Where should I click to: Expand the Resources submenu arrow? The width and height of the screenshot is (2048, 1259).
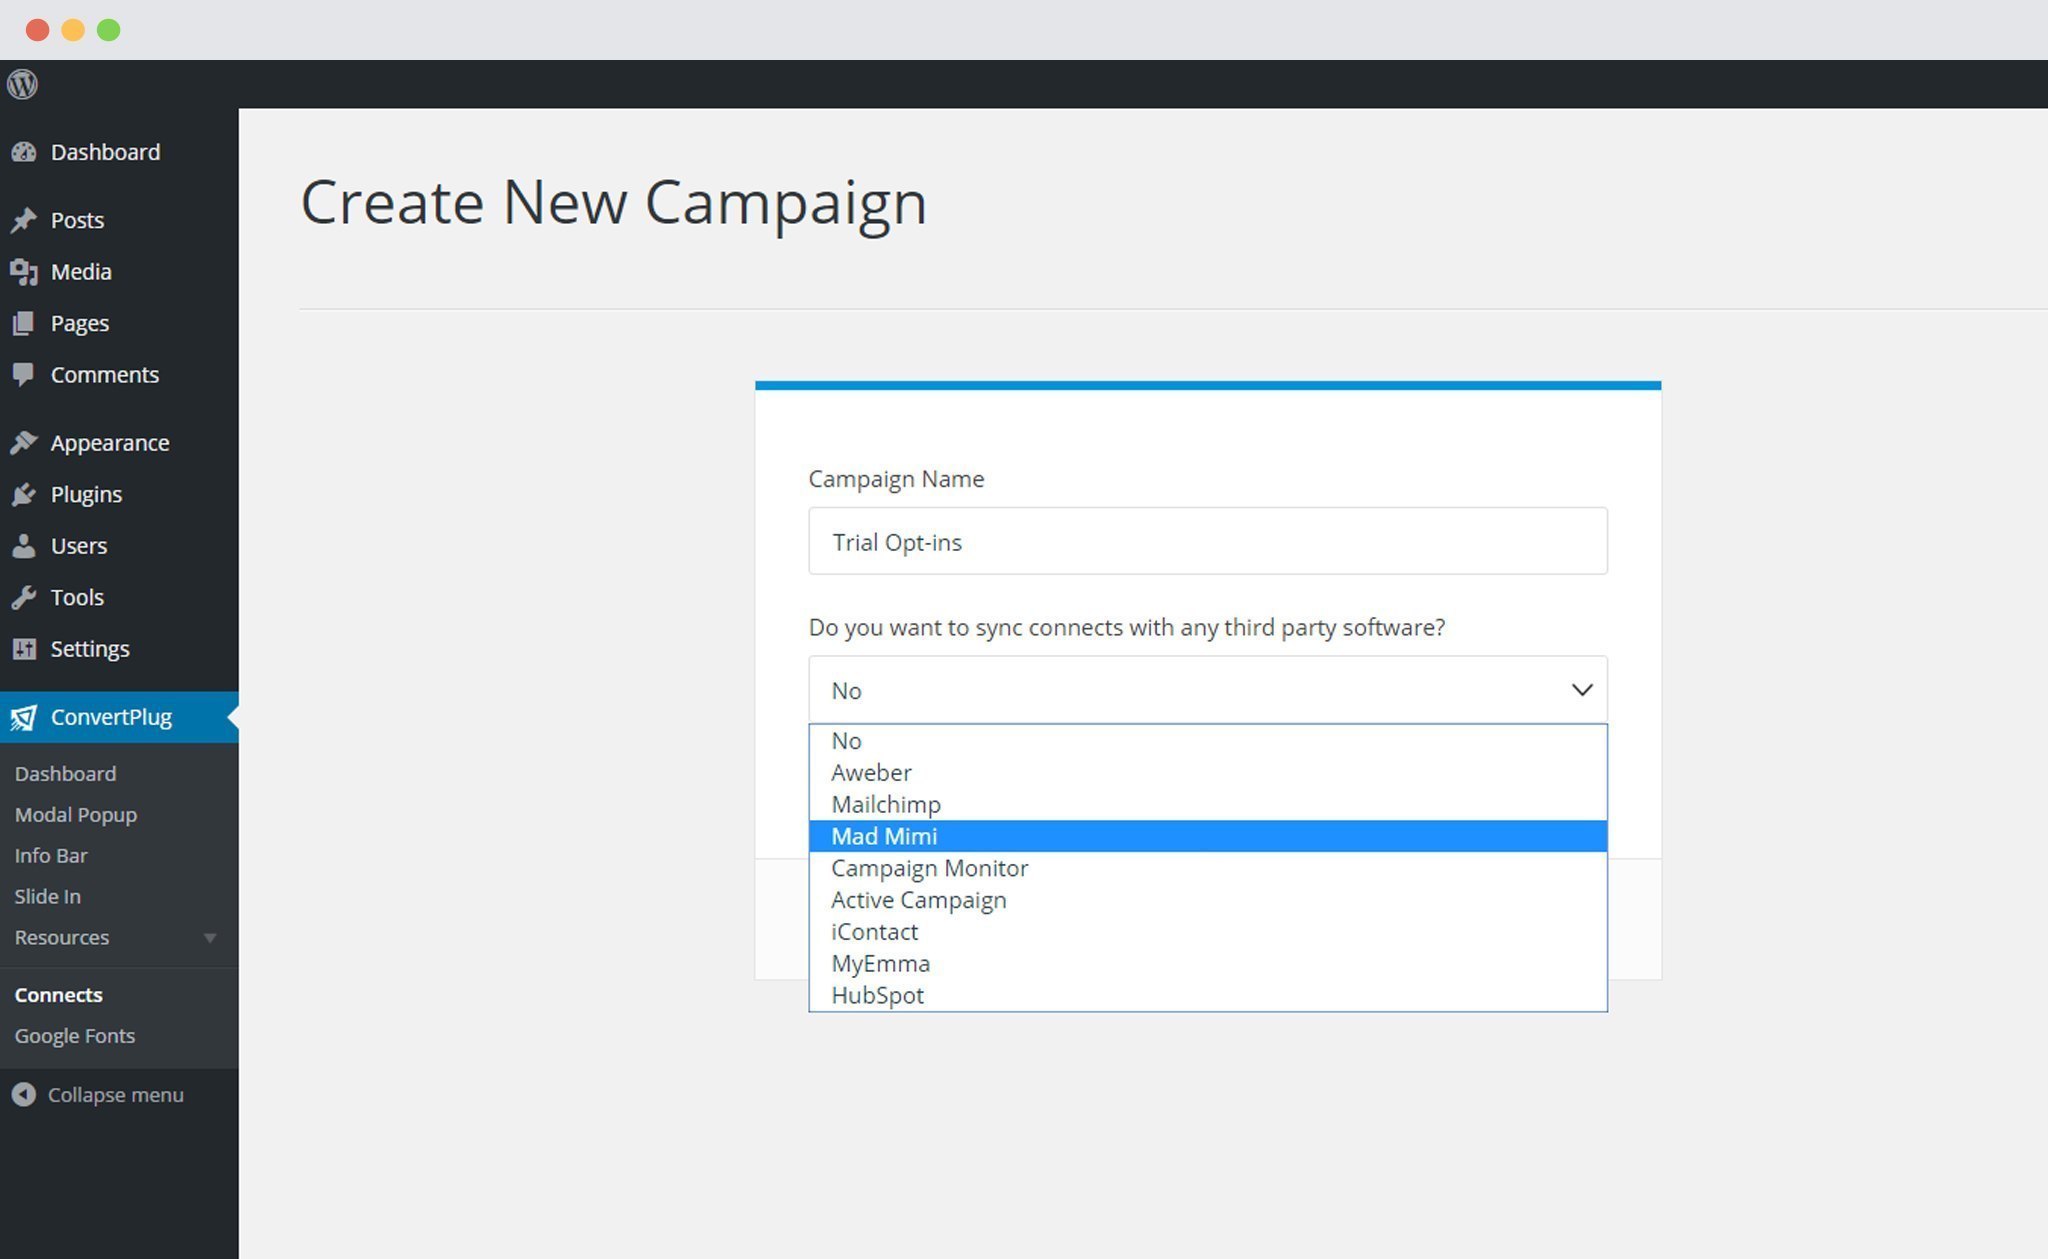pyautogui.click(x=210, y=938)
